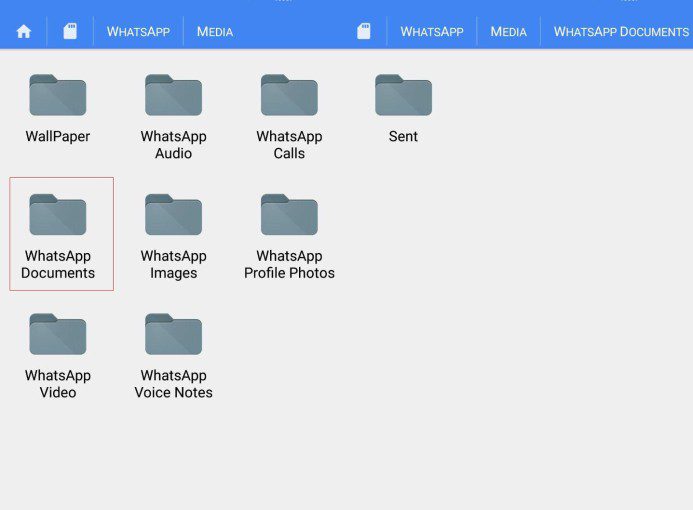
Task: Open the Sent folder icon
Action: (403, 95)
